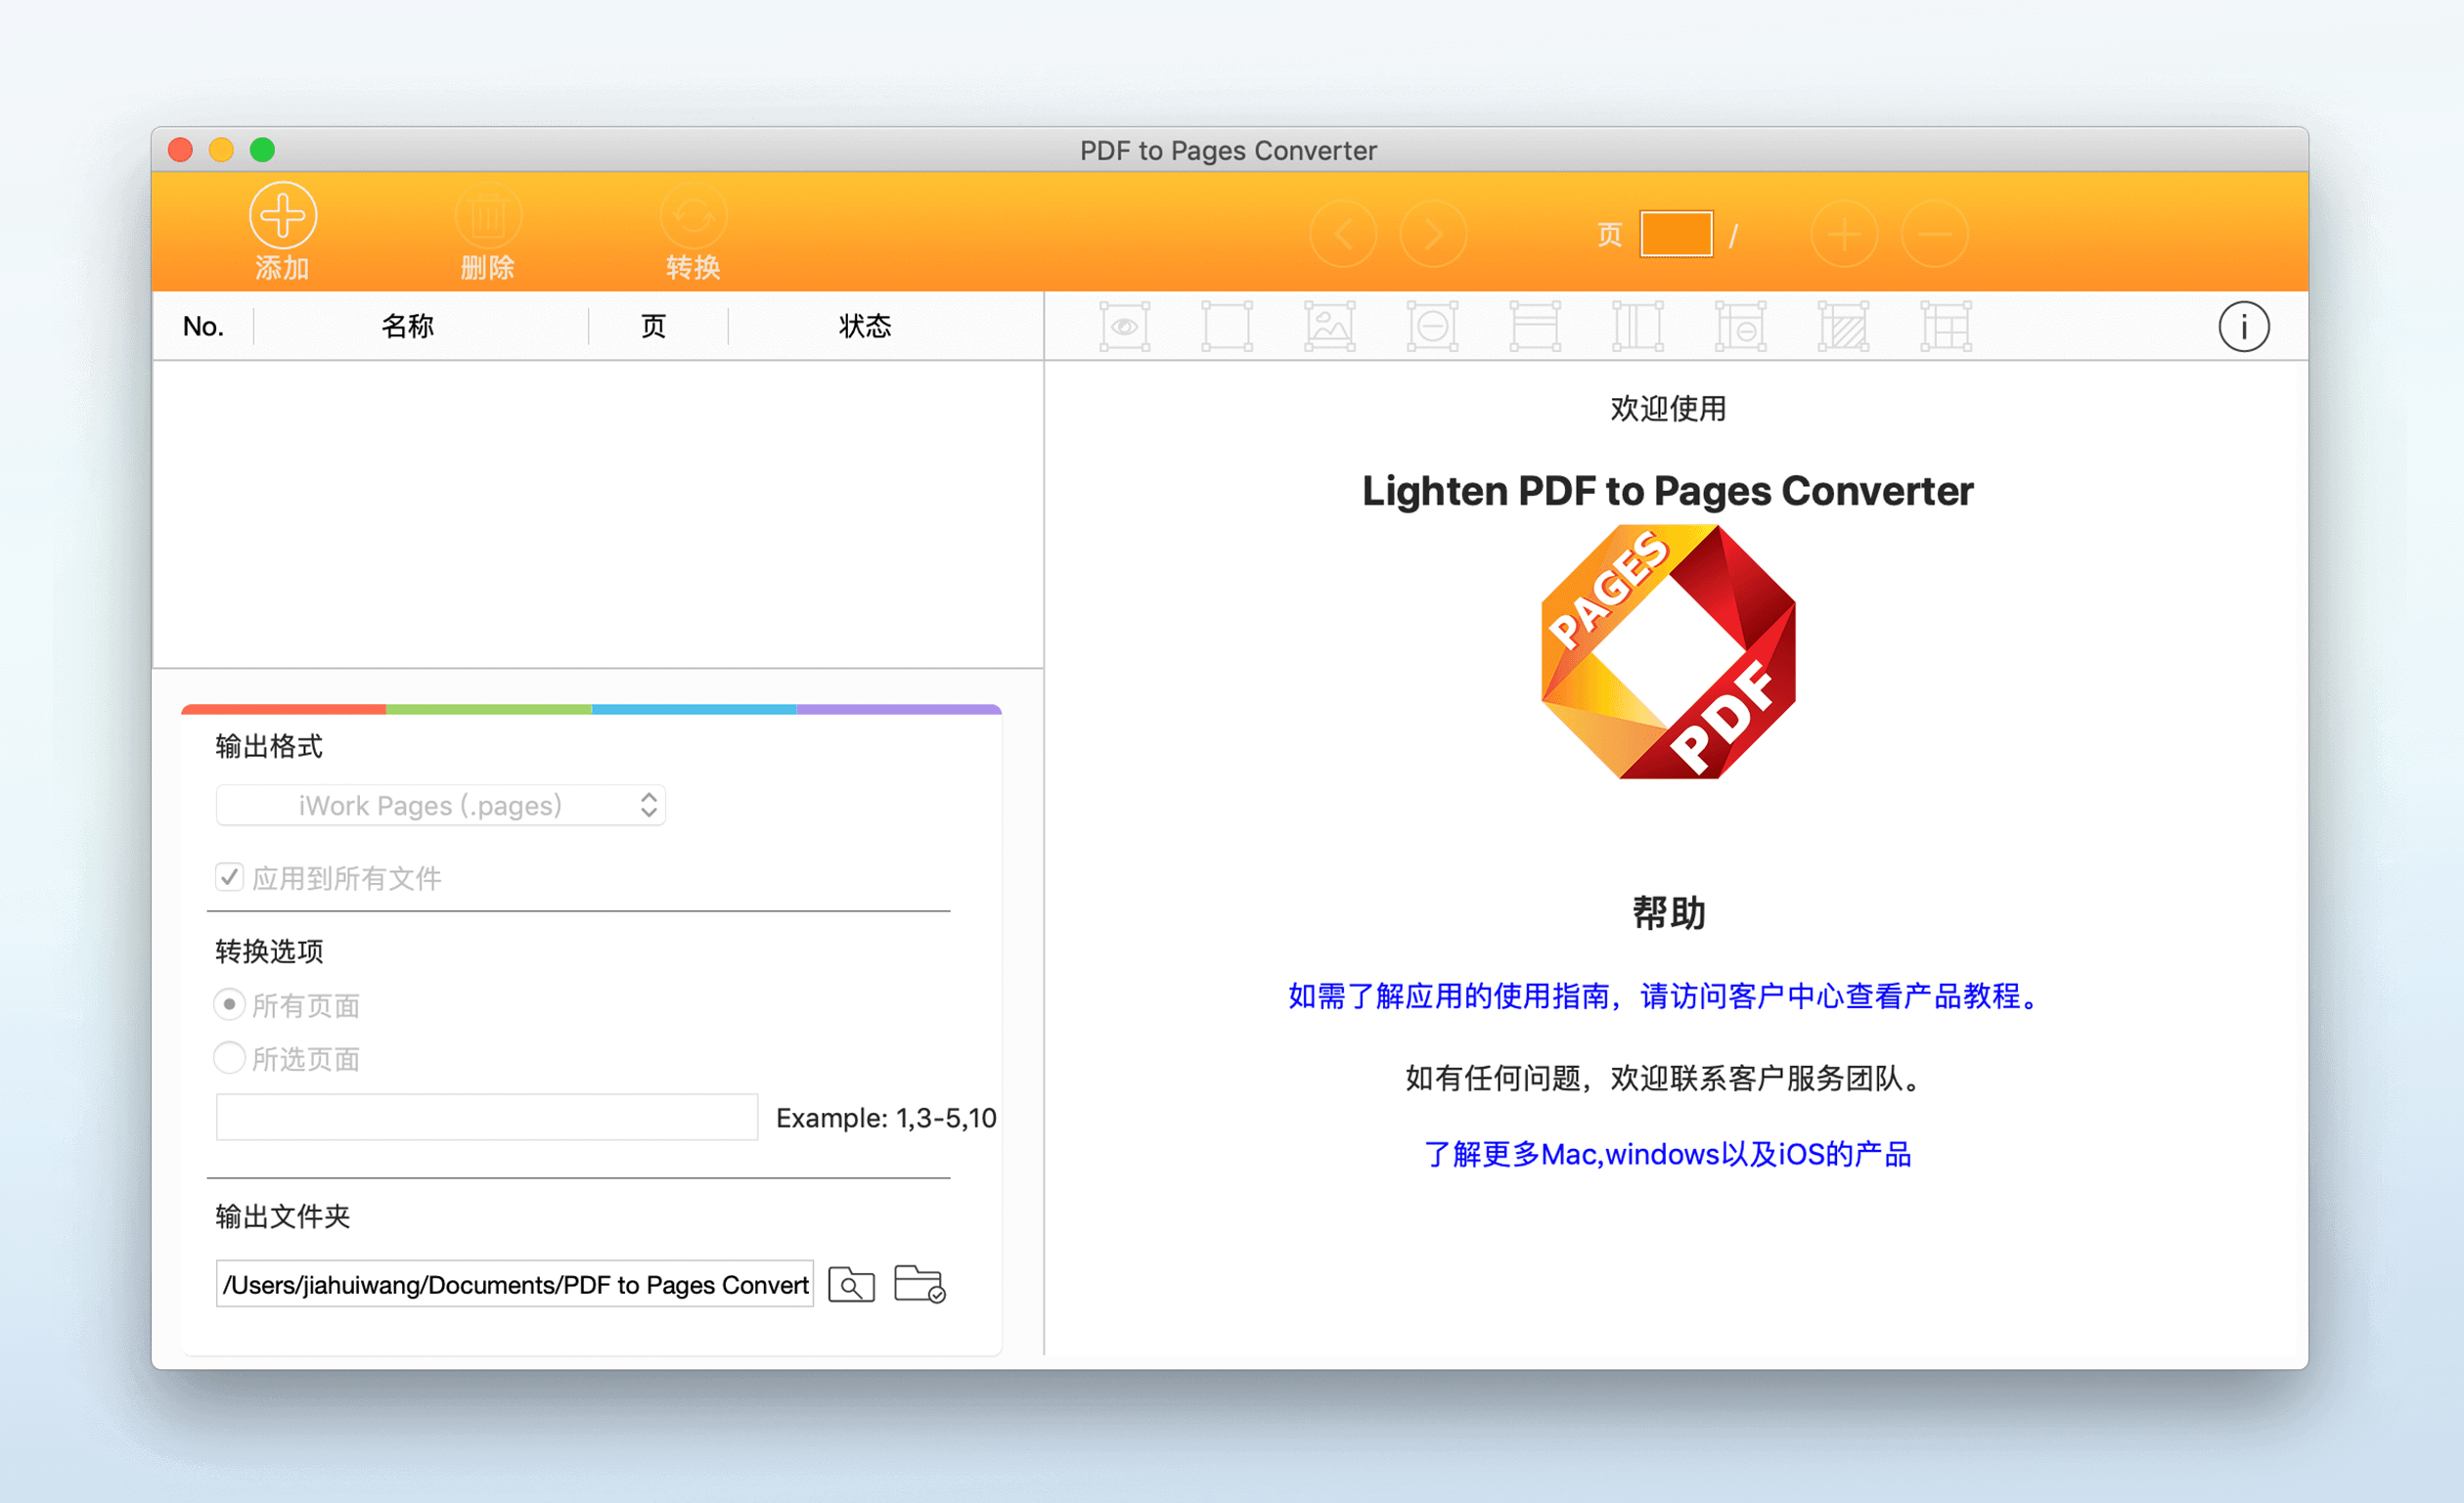Click the page number field in toolbar
2464x1503 pixels.
click(x=1676, y=235)
